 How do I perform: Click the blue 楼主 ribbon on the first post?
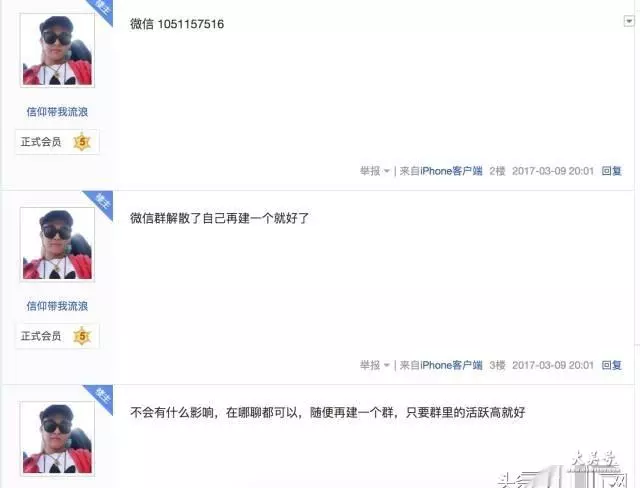[x=102, y=8]
